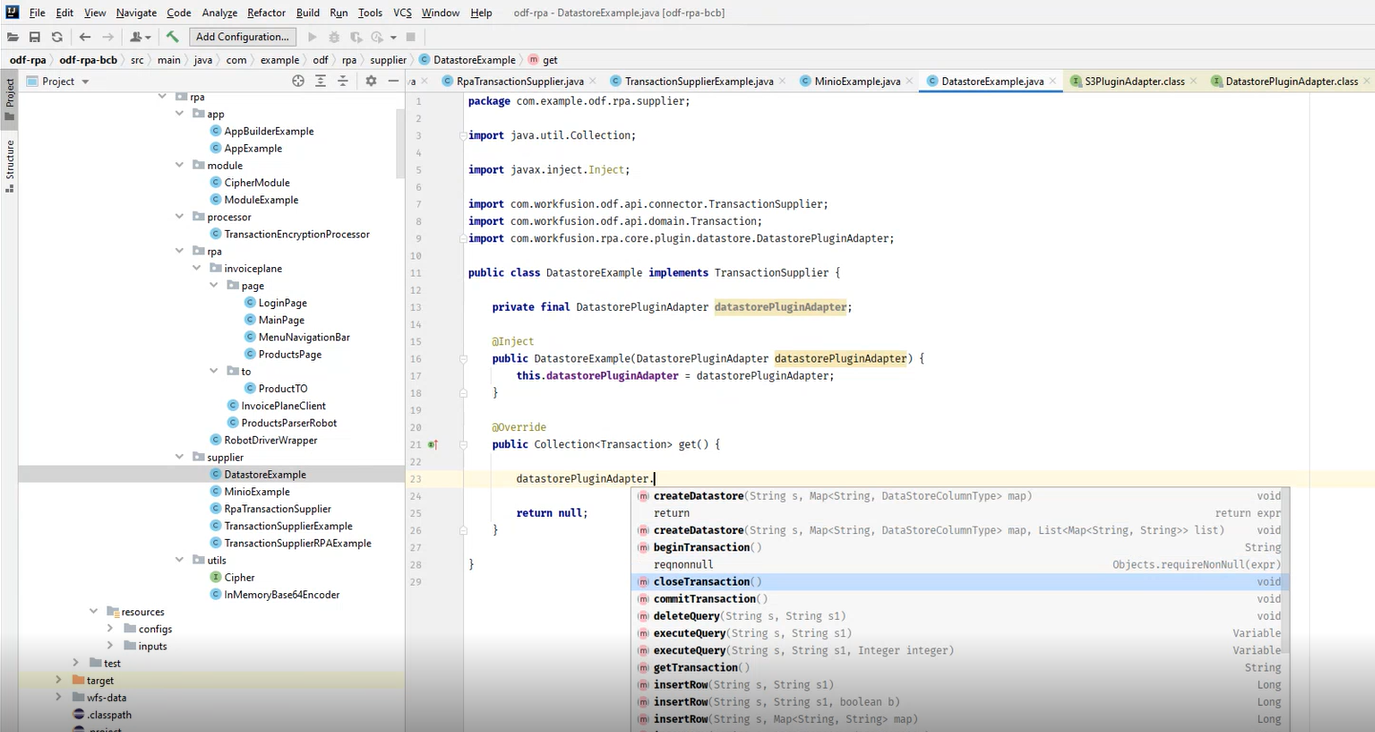Collapse the processor folder
Viewport: 1375px width, 732px height.
click(x=180, y=216)
